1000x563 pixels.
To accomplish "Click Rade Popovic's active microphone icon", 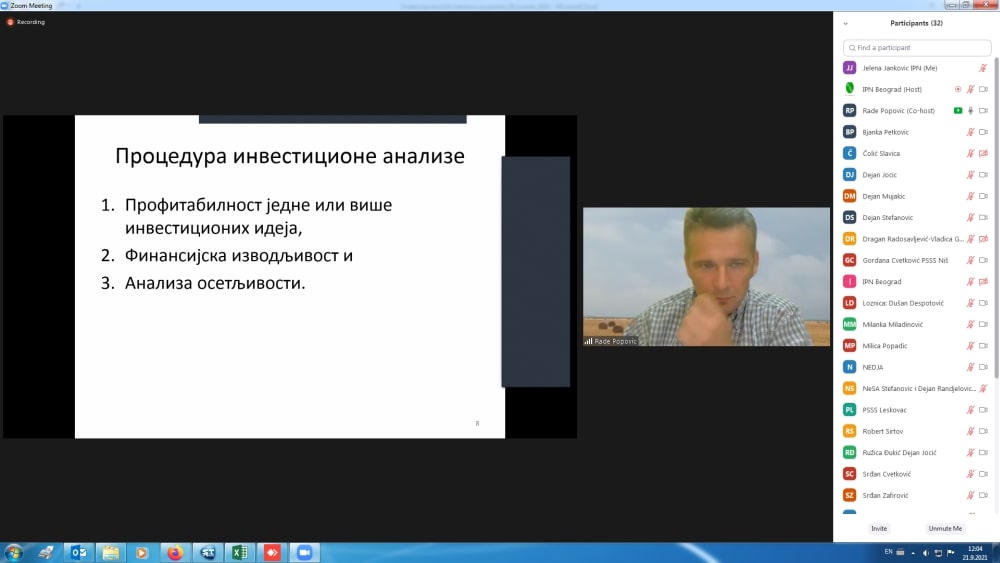I will click(x=971, y=110).
